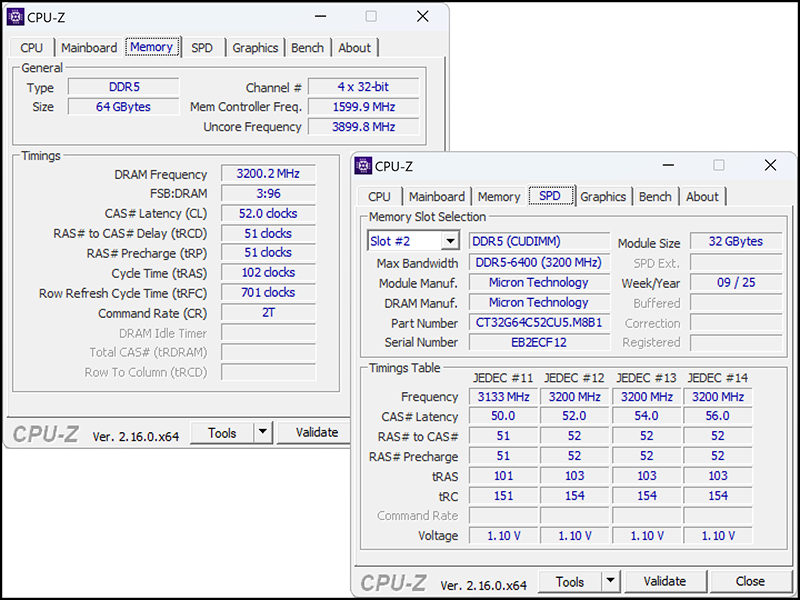
Task: Switch to Mainboard tab in the Memory window
Action: (x=89, y=48)
